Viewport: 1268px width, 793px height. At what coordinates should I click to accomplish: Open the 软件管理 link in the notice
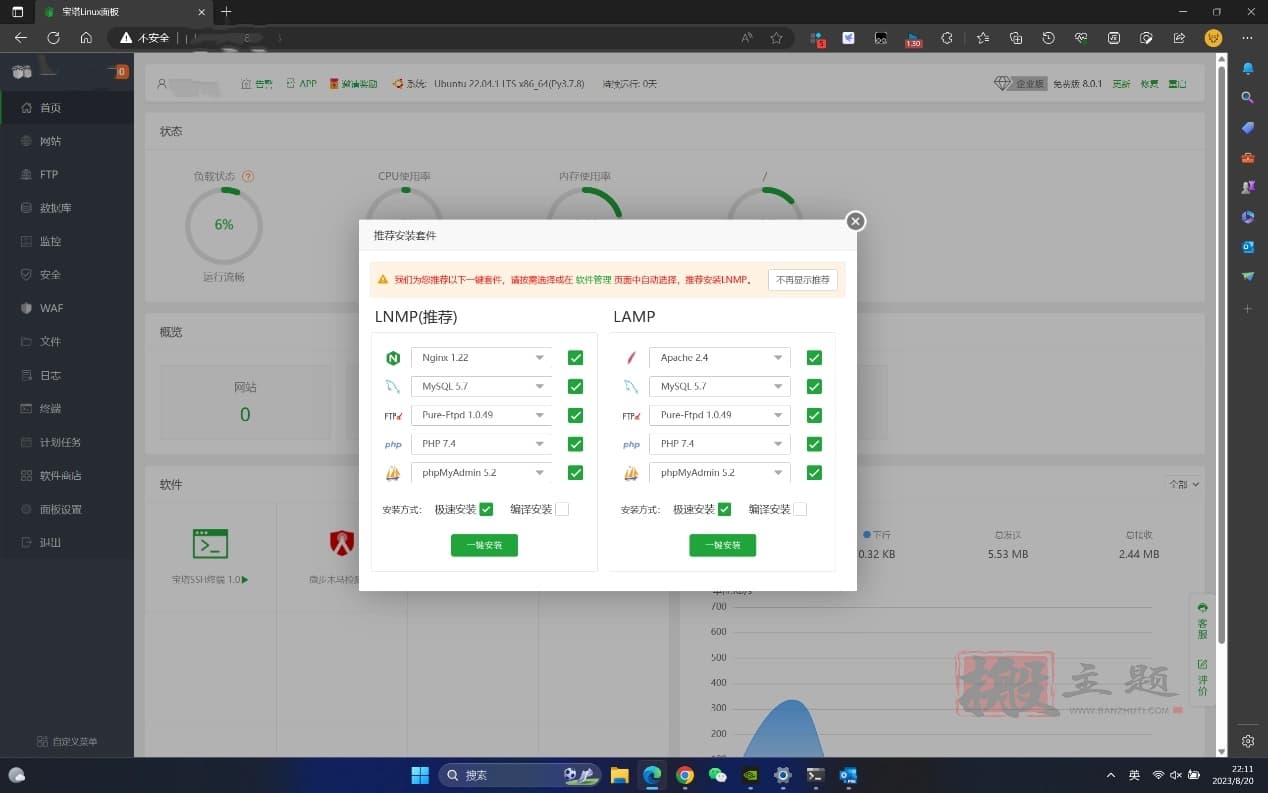pos(593,280)
